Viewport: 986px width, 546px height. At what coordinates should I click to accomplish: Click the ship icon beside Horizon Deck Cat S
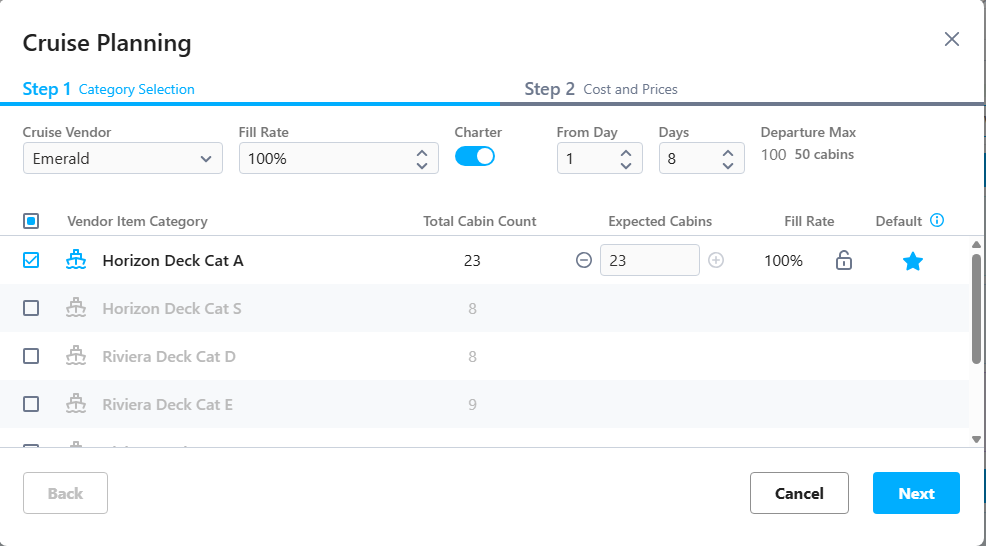pos(76,308)
